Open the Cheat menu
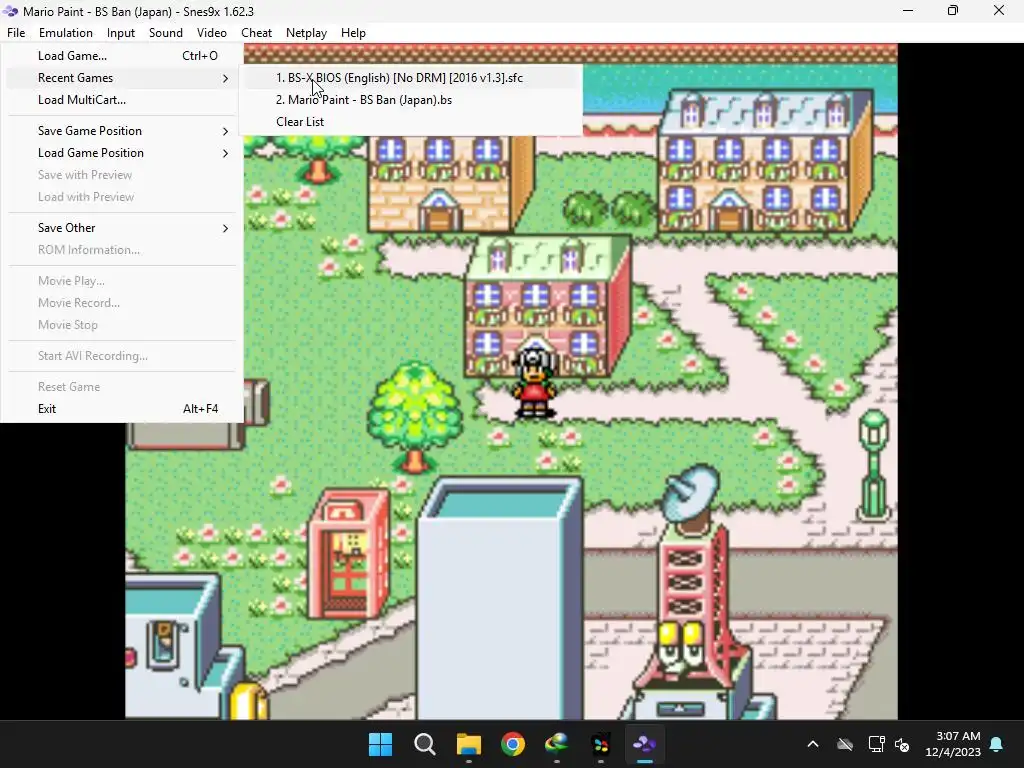Screen dimensions: 1024x768 click(x=256, y=33)
